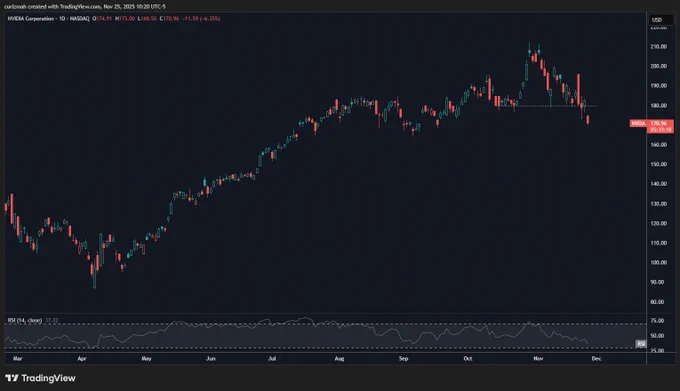The width and height of the screenshot is (680, 391).
Task: Click the 100.00 price axis label
Action: (x=658, y=262)
